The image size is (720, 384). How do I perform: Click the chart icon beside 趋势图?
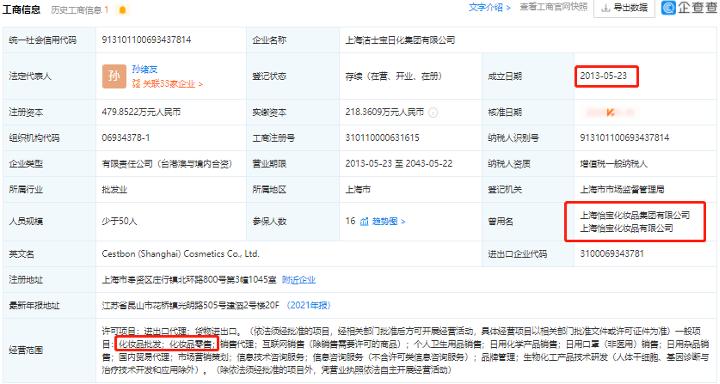click(x=364, y=221)
